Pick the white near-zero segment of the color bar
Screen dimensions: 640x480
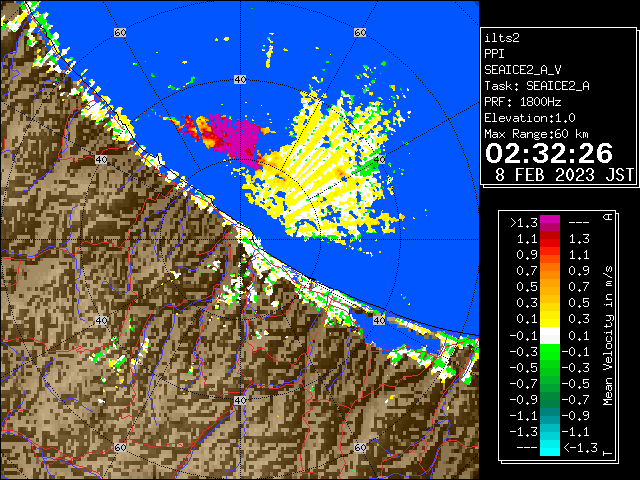pyautogui.click(x=550, y=336)
